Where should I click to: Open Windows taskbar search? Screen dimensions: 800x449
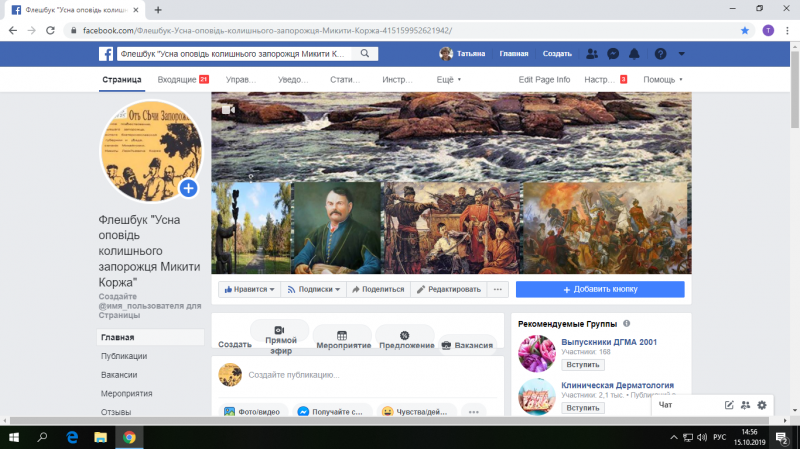(42, 437)
